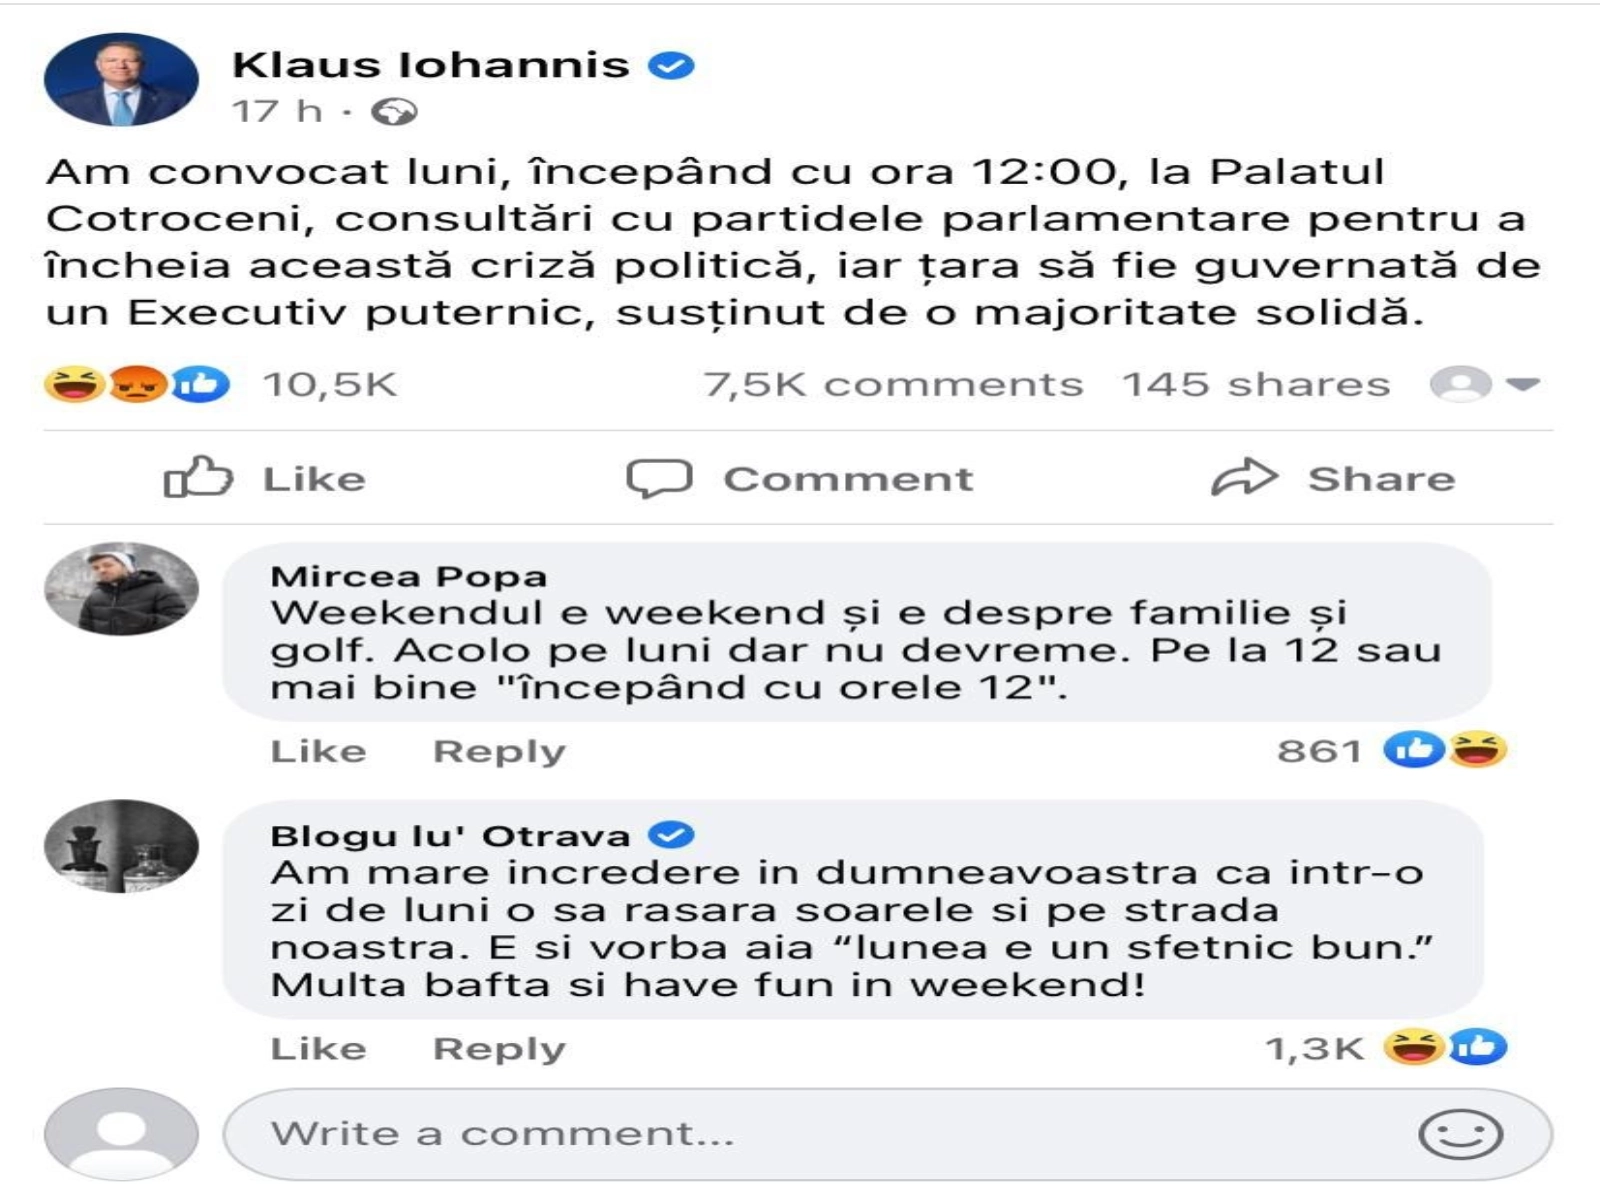Open Mircea Popa's profile picture

121,589
